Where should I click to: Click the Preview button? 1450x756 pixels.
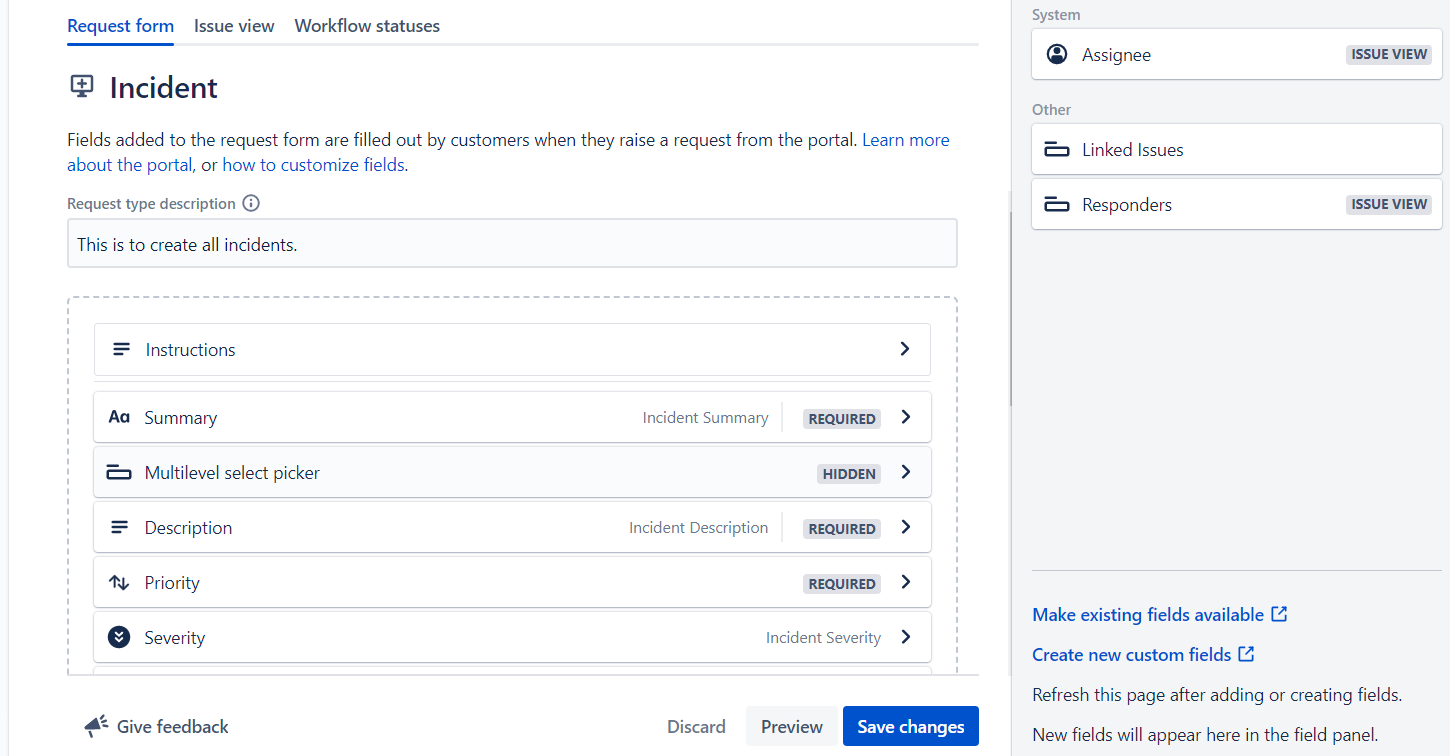click(x=792, y=726)
